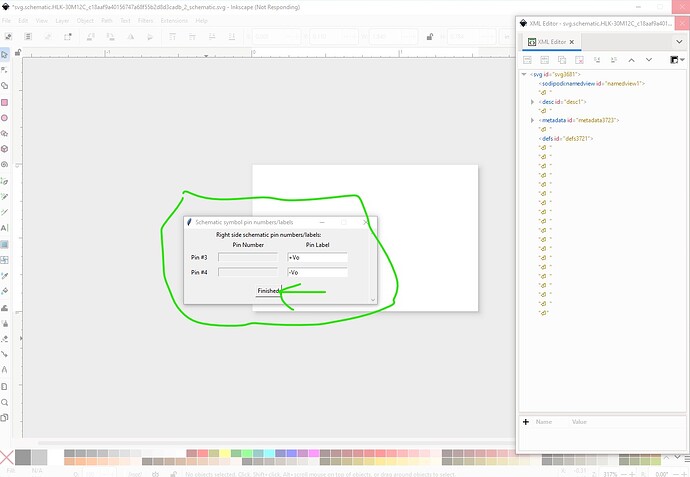This screenshot has width=690, height=477.
Task: Select the Selector arrow tool
Action: click(x=4, y=55)
